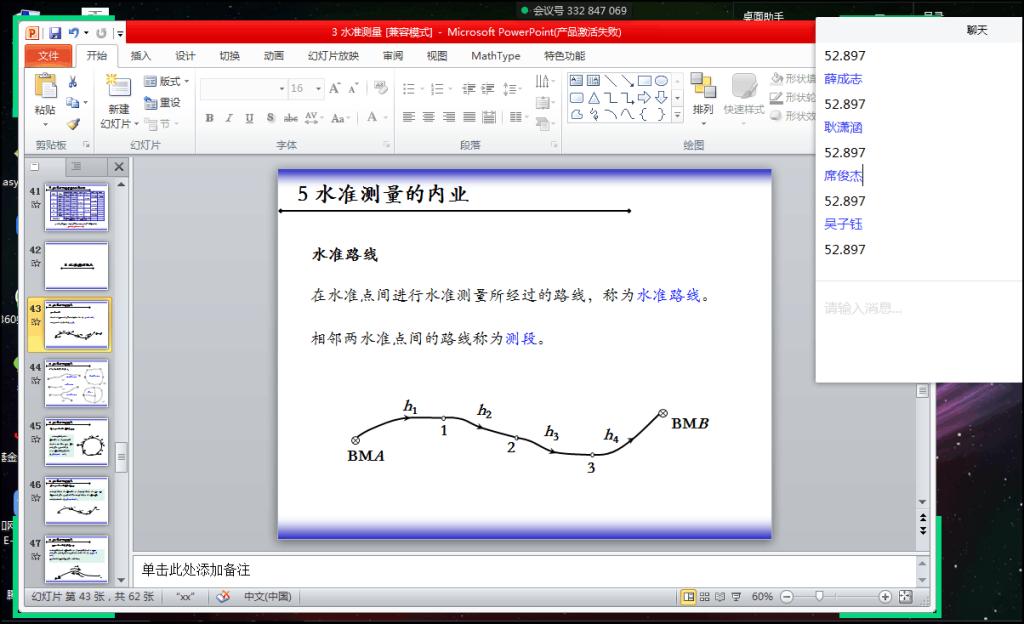Select slide 45 thumbnail
1024x624 pixels.
pos(77,441)
